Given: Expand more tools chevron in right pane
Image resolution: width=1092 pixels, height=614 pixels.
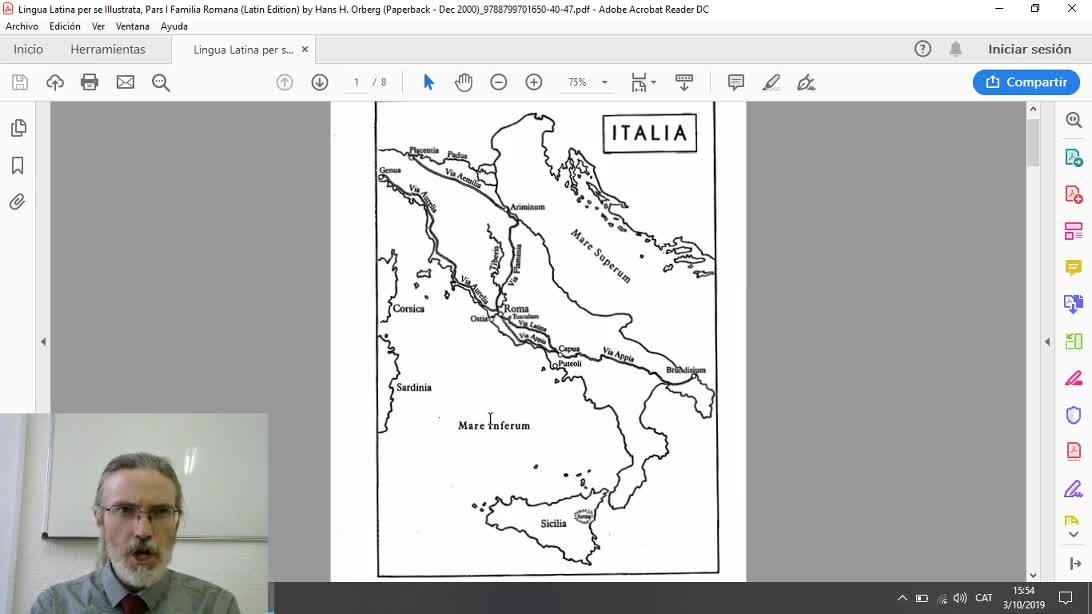Looking at the screenshot, I should click(1073, 535).
